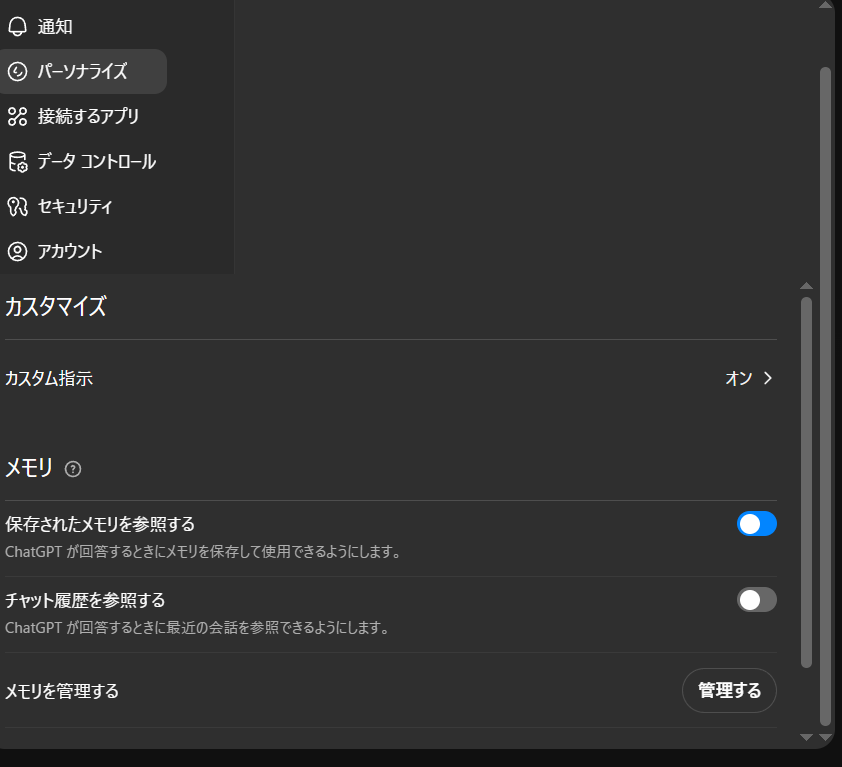Open the アカウント settings tab
This screenshot has width=842, height=767.
(83, 251)
